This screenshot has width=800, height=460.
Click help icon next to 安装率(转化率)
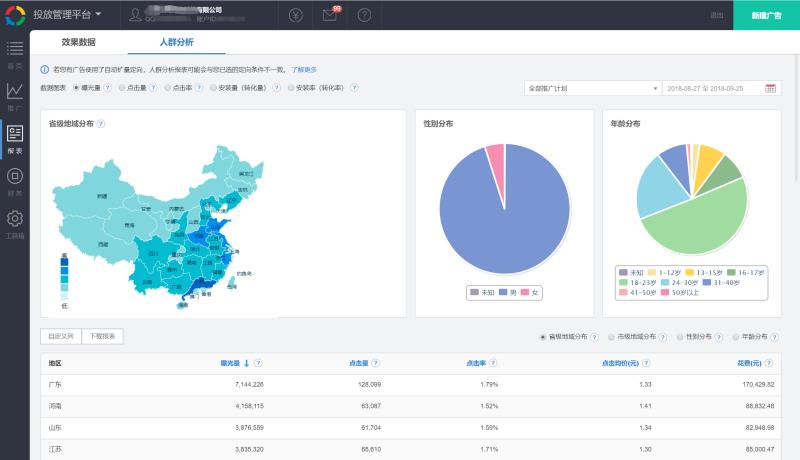pyautogui.click(x=354, y=88)
